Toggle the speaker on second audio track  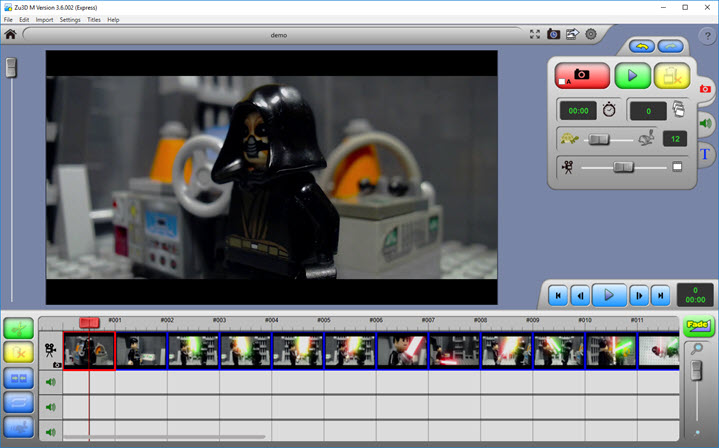[50, 407]
